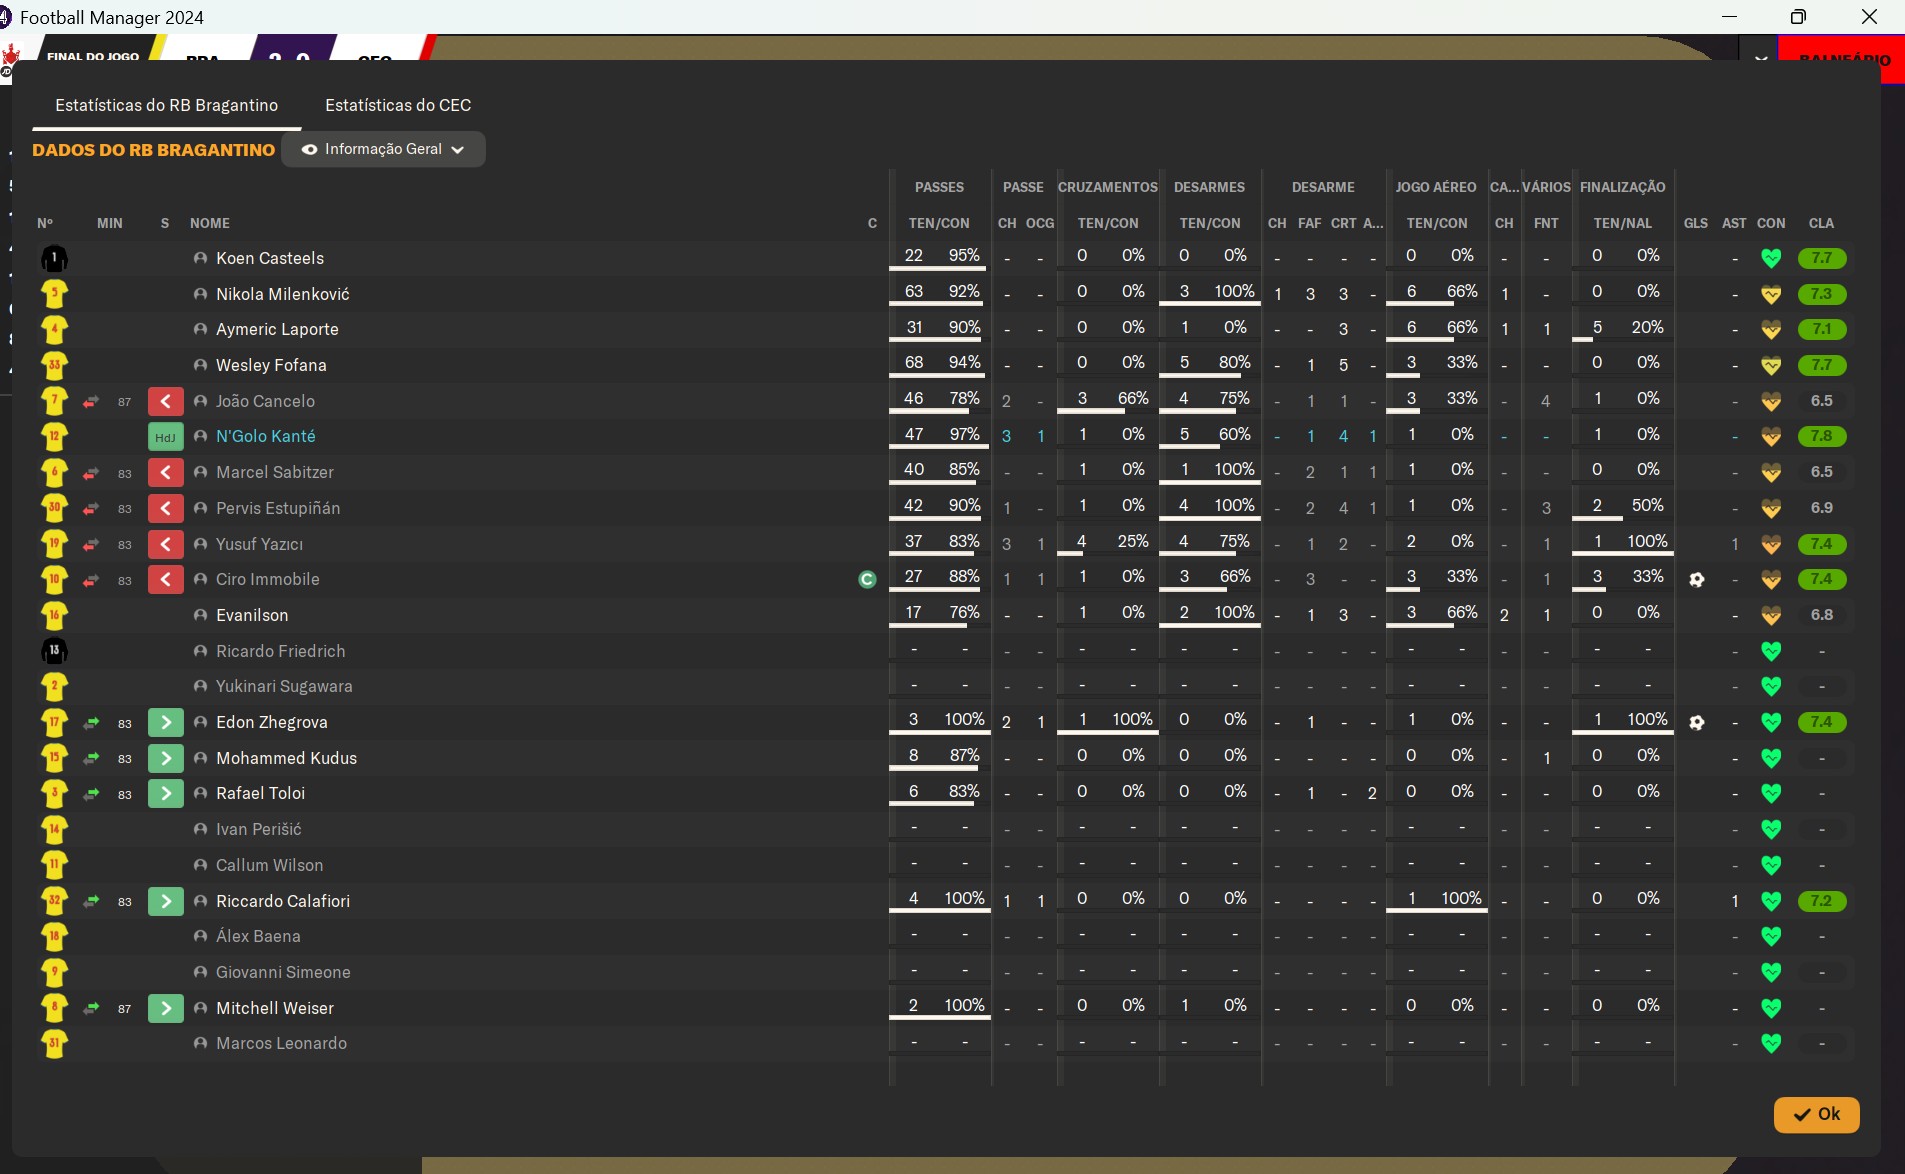
Task: Switch to Estatísticas do CEC tab
Action: [x=398, y=105]
